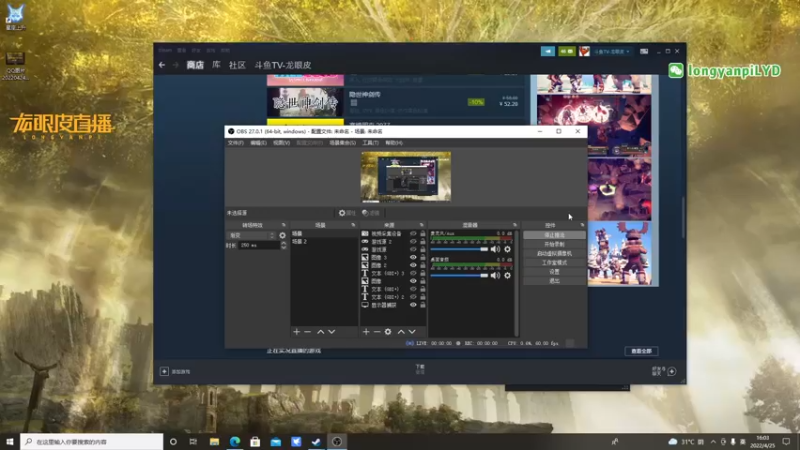Add a new scene with the plus icon
The image size is (800, 450).
coord(296,332)
